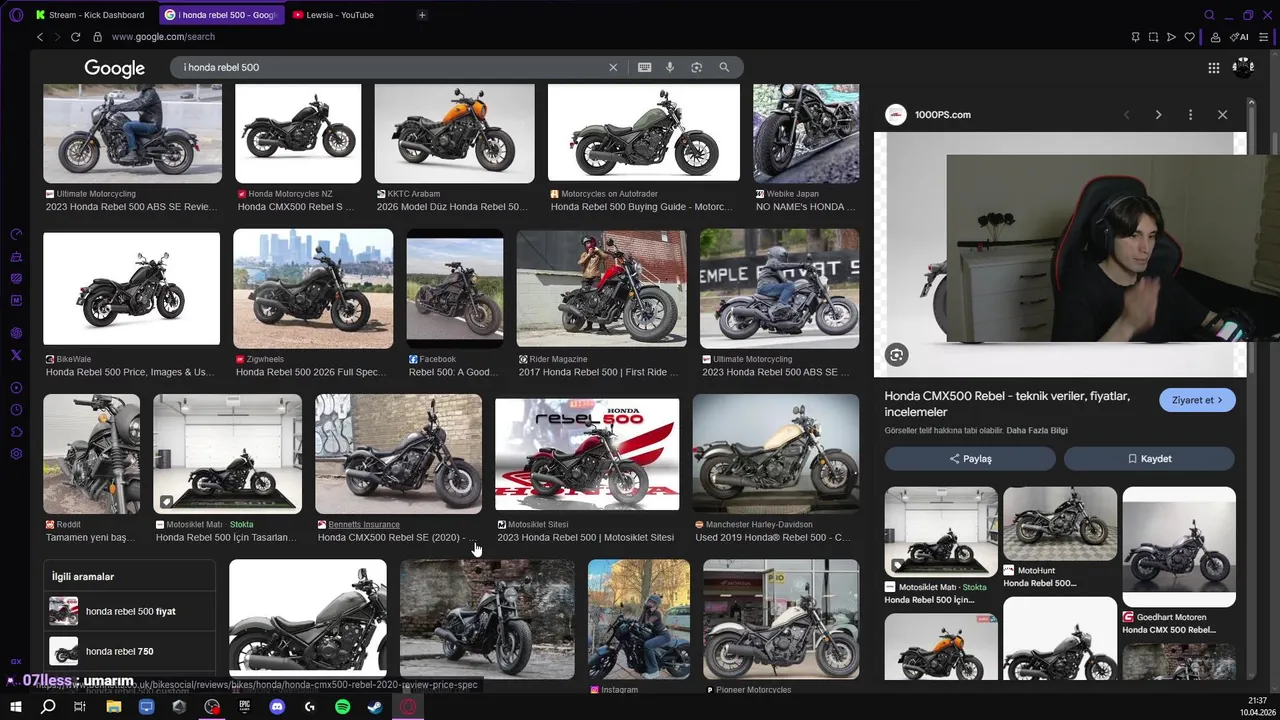The height and width of the screenshot is (720, 1280).
Task: Open the Google apps grid
Action: [x=1213, y=68]
